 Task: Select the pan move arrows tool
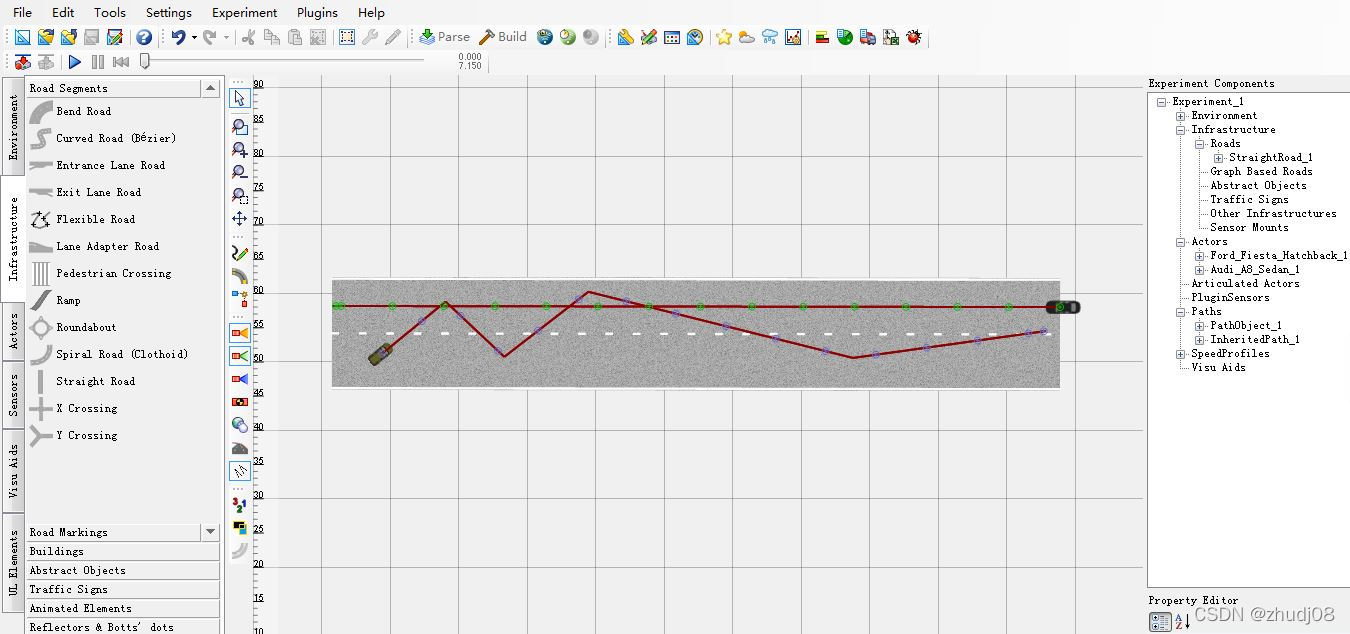click(x=240, y=219)
